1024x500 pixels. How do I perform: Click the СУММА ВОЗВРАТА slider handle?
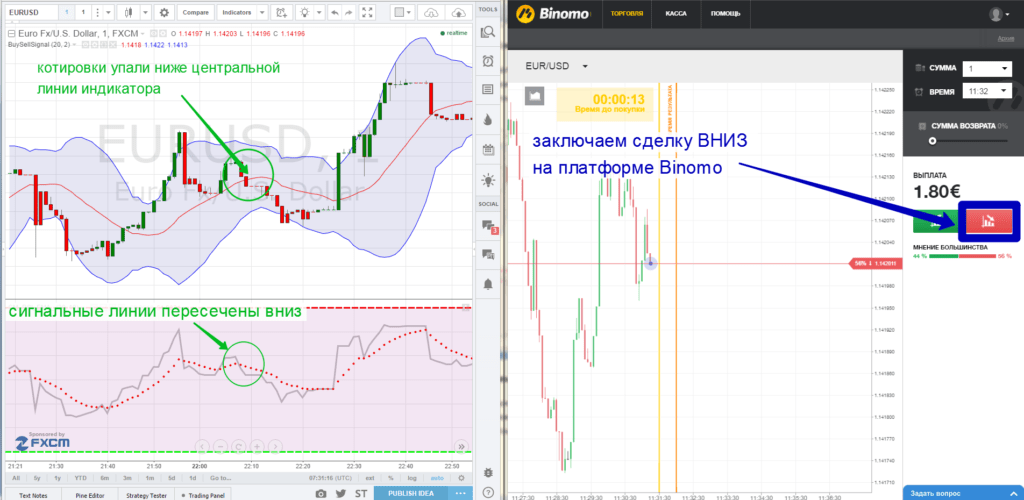(932, 142)
